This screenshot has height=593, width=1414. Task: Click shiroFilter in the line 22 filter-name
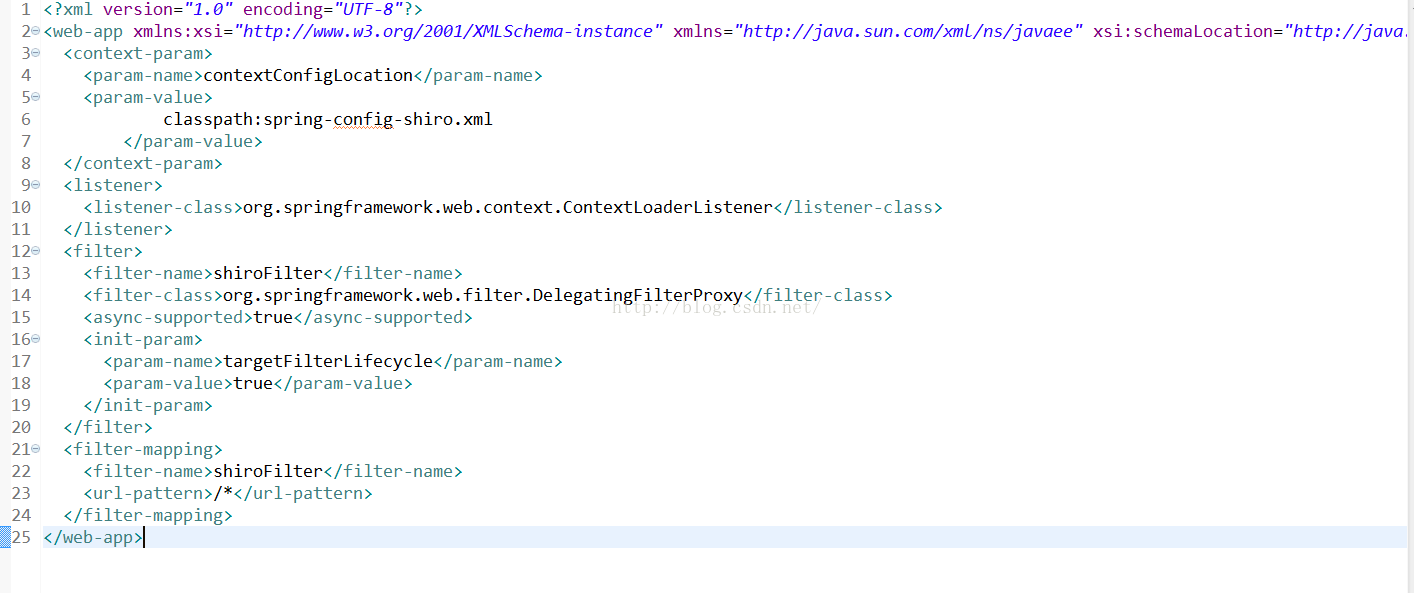268,471
